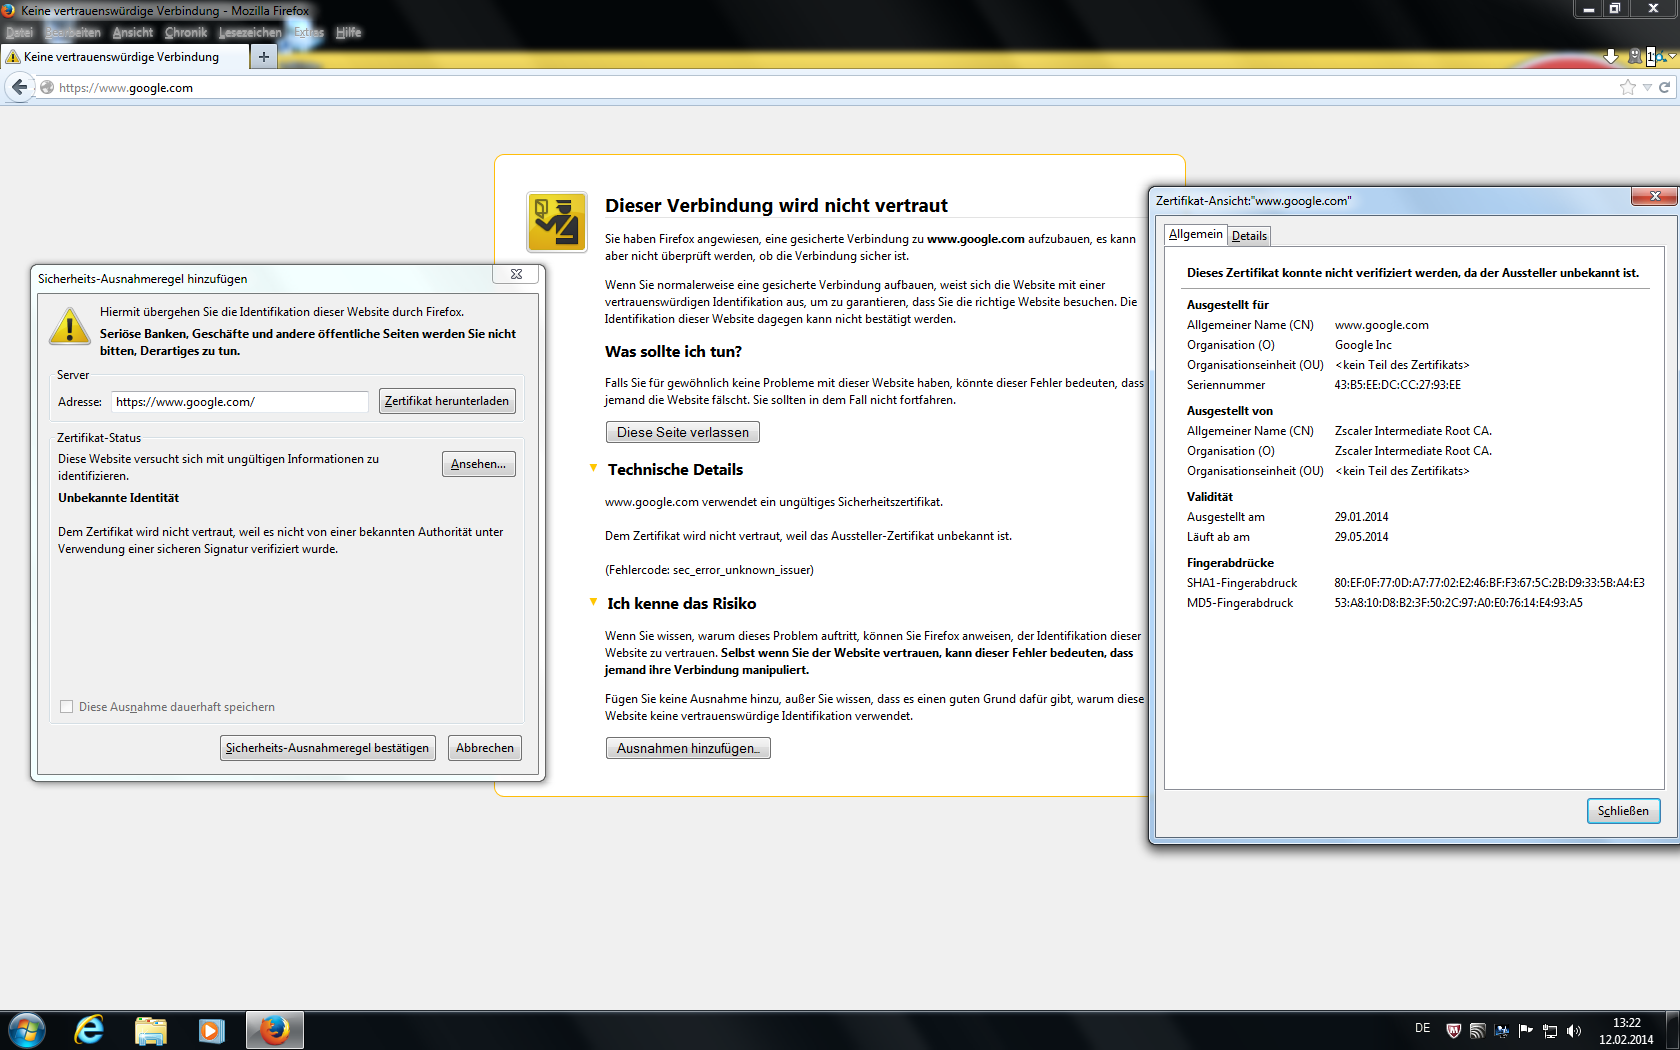Launch Firefox from the taskbar
1680x1050 pixels.
coord(273,1030)
